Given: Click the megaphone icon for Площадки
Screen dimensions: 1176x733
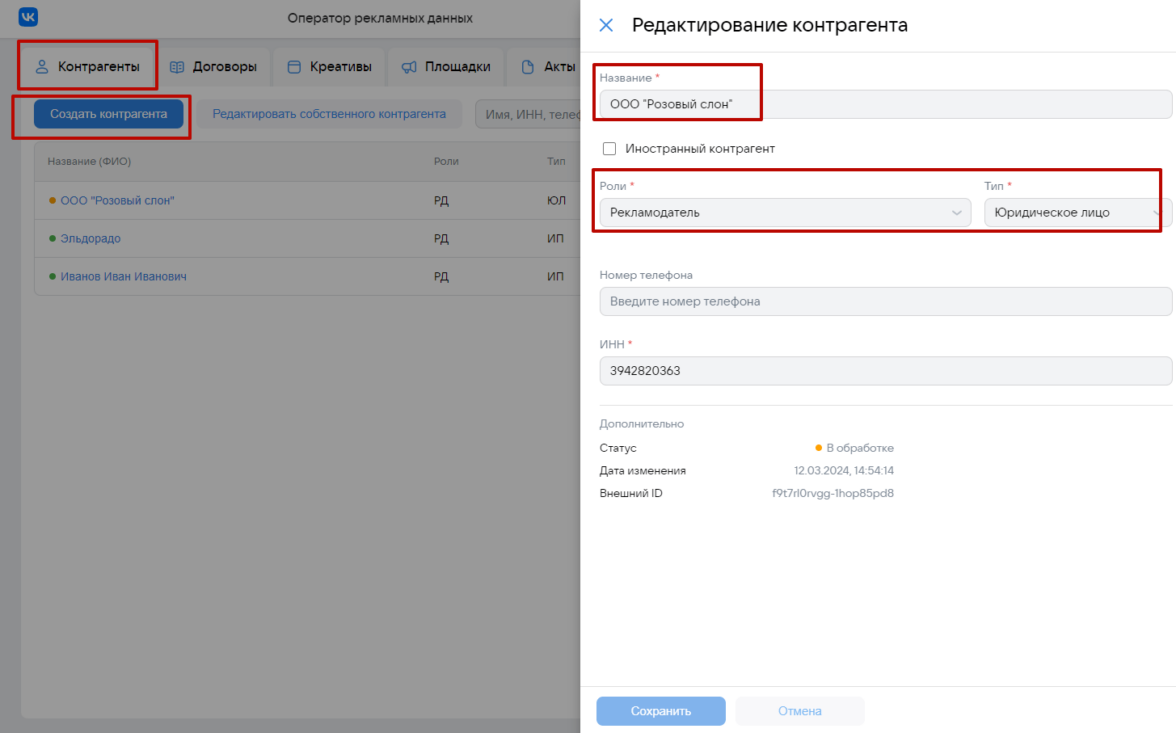Looking at the screenshot, I should [409, 68].
